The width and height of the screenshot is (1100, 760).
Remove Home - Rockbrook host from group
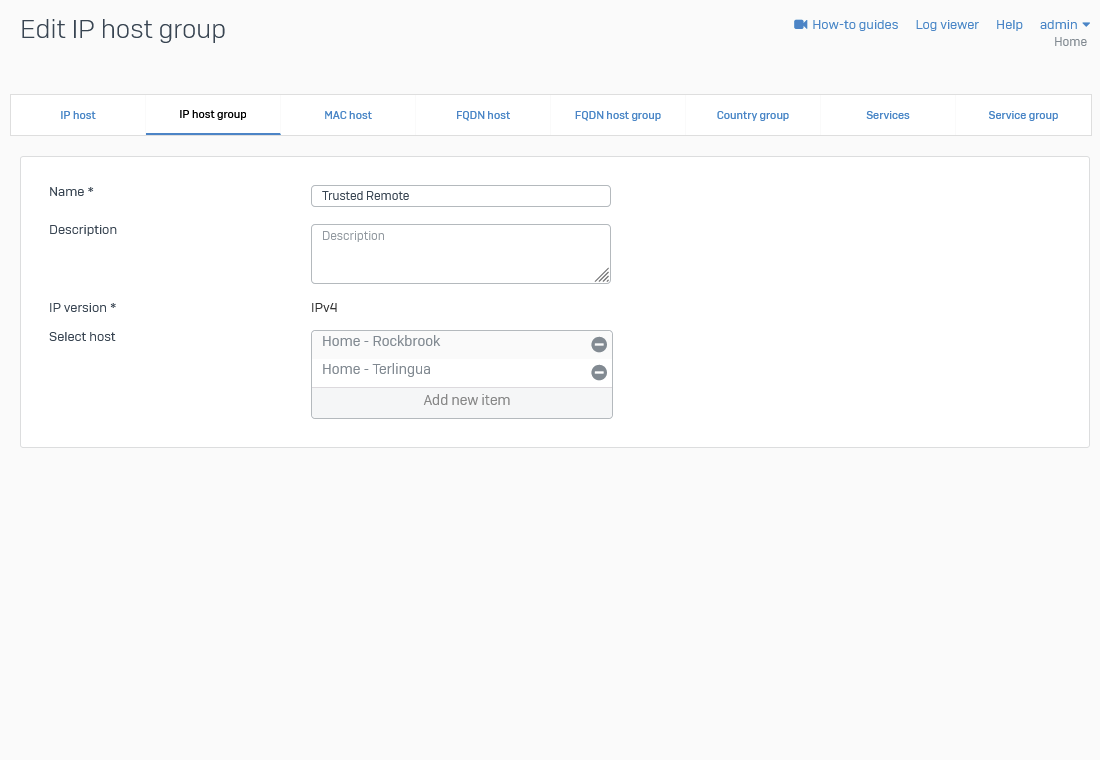coord(599,345)
